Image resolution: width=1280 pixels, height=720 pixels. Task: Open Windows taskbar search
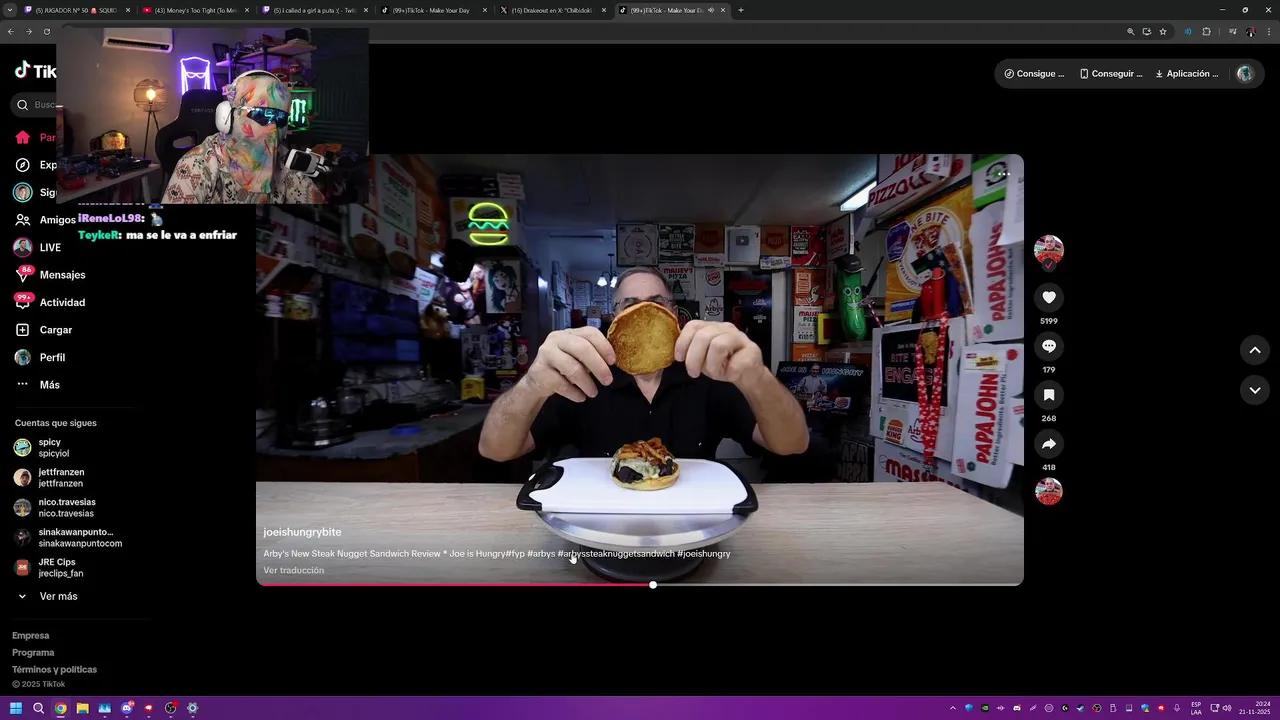click(x=38, y=708)
